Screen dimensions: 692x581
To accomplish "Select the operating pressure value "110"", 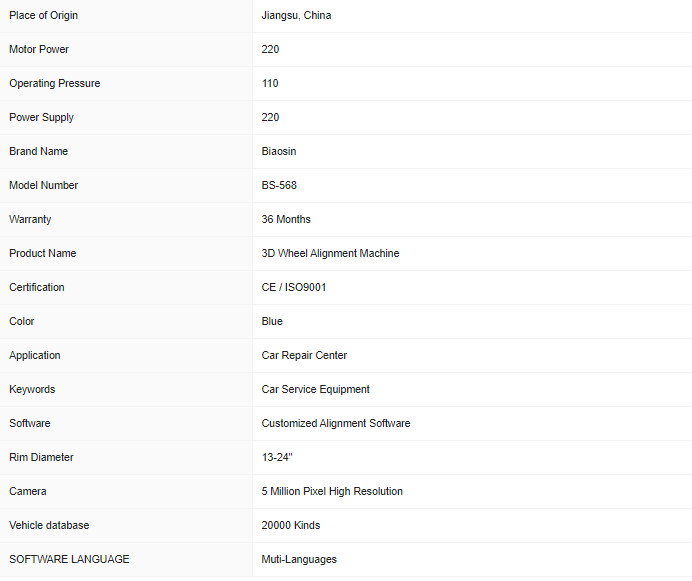I will [x=270, y=83].
